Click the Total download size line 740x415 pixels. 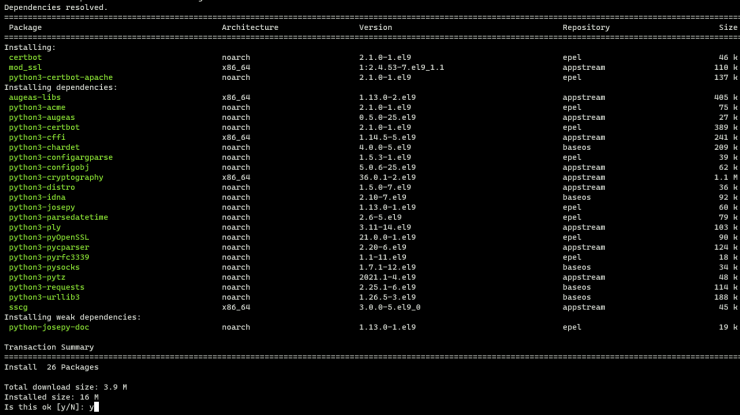click(x=65, y=387)
